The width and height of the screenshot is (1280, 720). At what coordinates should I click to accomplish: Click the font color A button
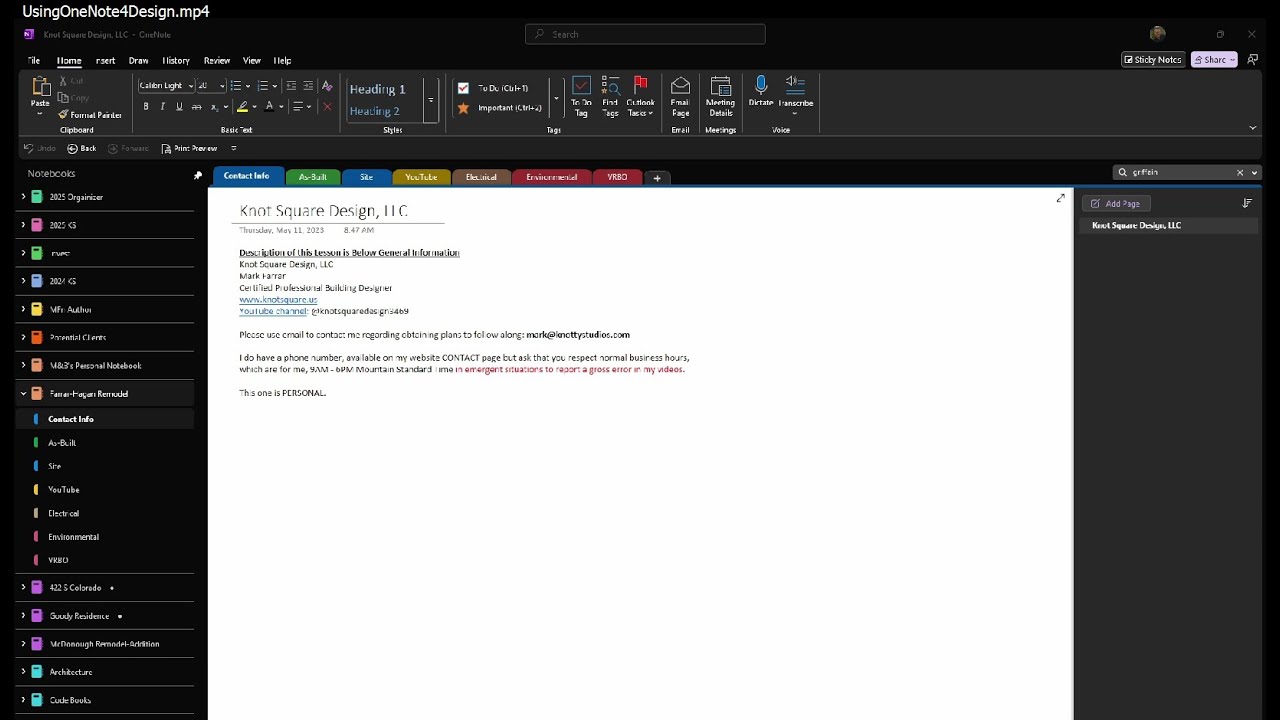[269, 107]
